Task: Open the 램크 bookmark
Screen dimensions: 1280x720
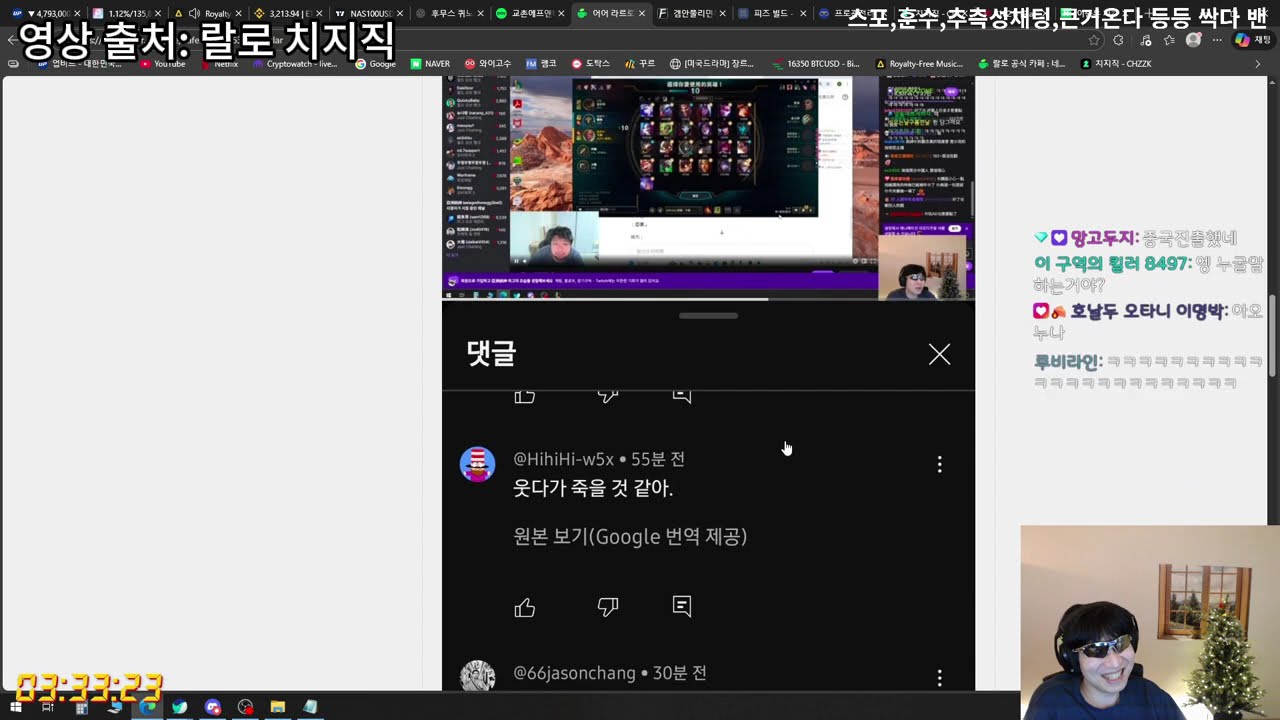Action: (x=541, y=63)
